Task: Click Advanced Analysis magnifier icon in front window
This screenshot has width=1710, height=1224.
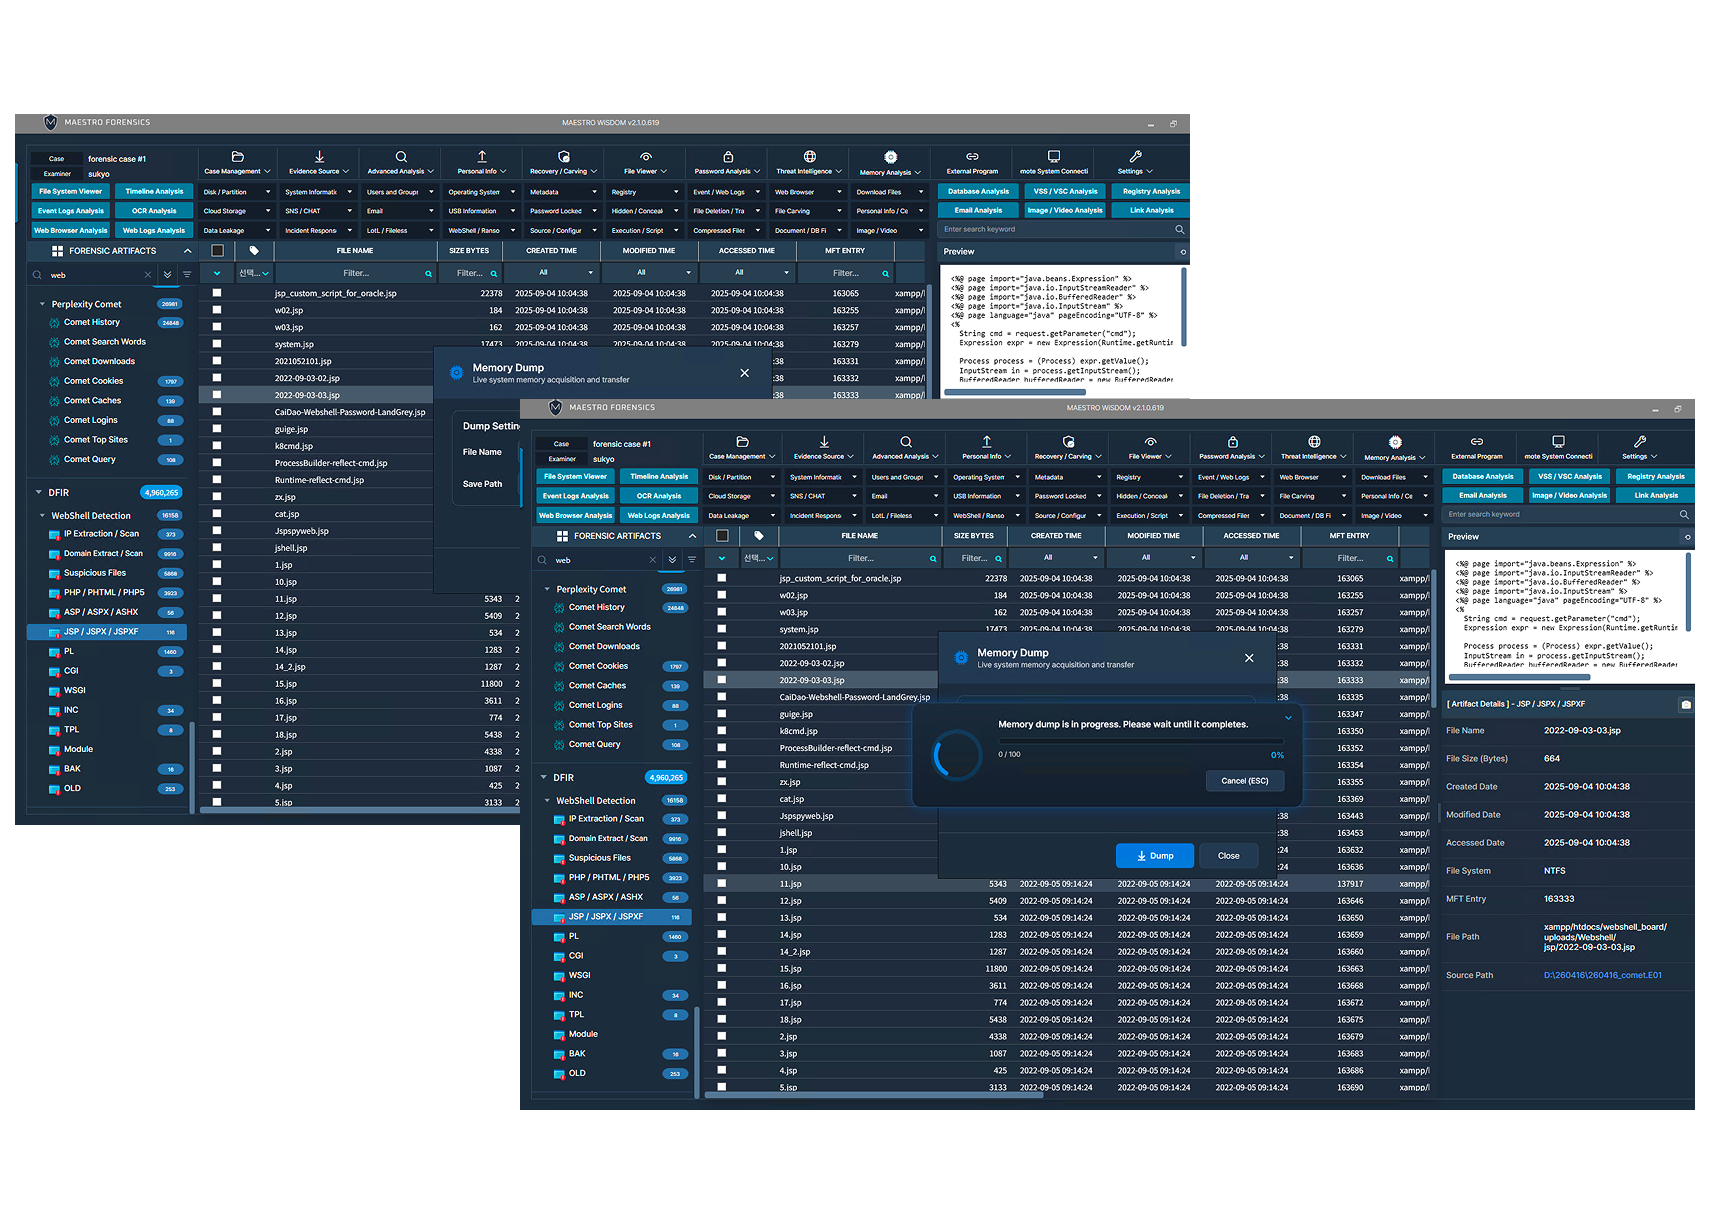Action: [x=906, y=442]
